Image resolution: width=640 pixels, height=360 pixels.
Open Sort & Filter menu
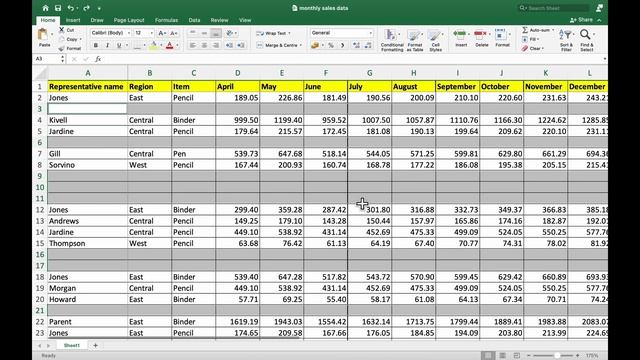[x=566, y=40]
